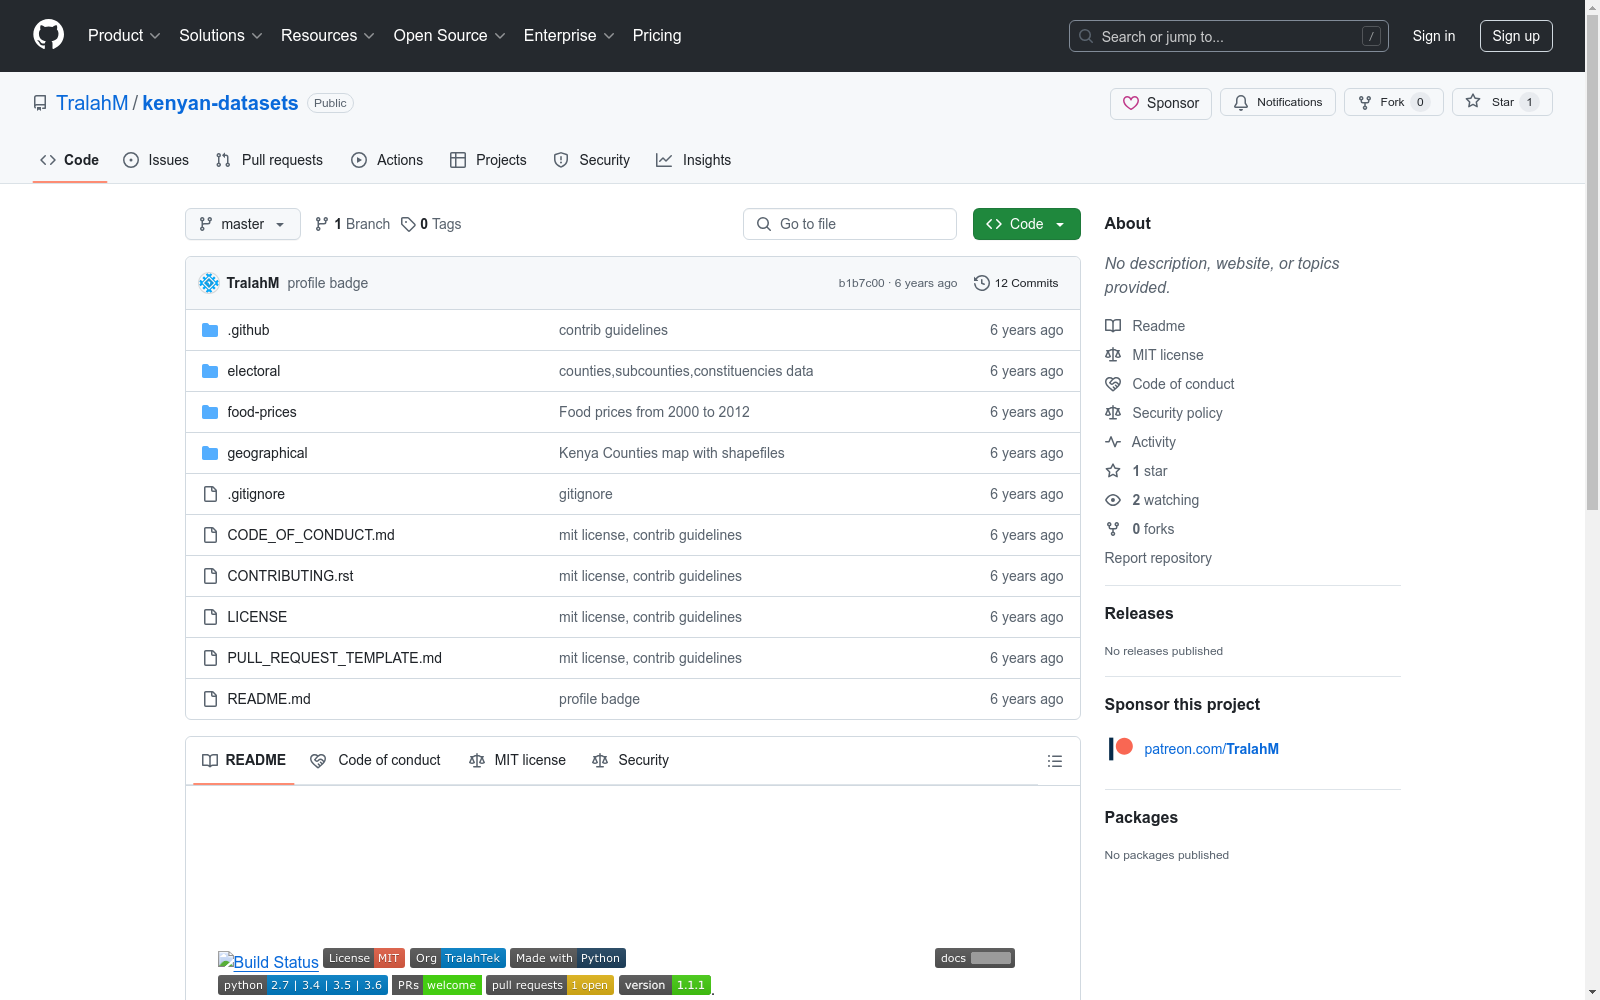This screenshot has width=1600, height=1000.
Task: Click the Notifications button
Action: tap(1278, 102)
